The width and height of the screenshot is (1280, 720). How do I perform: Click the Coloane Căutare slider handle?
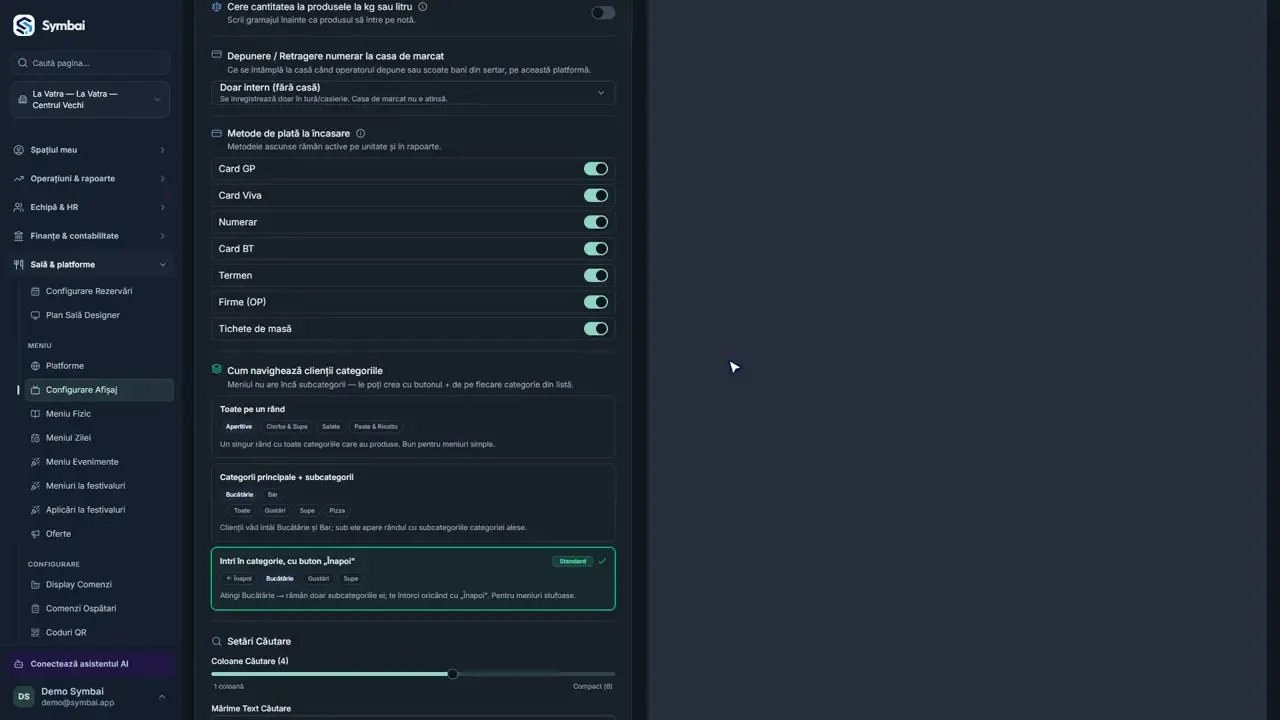pos(452,674)
